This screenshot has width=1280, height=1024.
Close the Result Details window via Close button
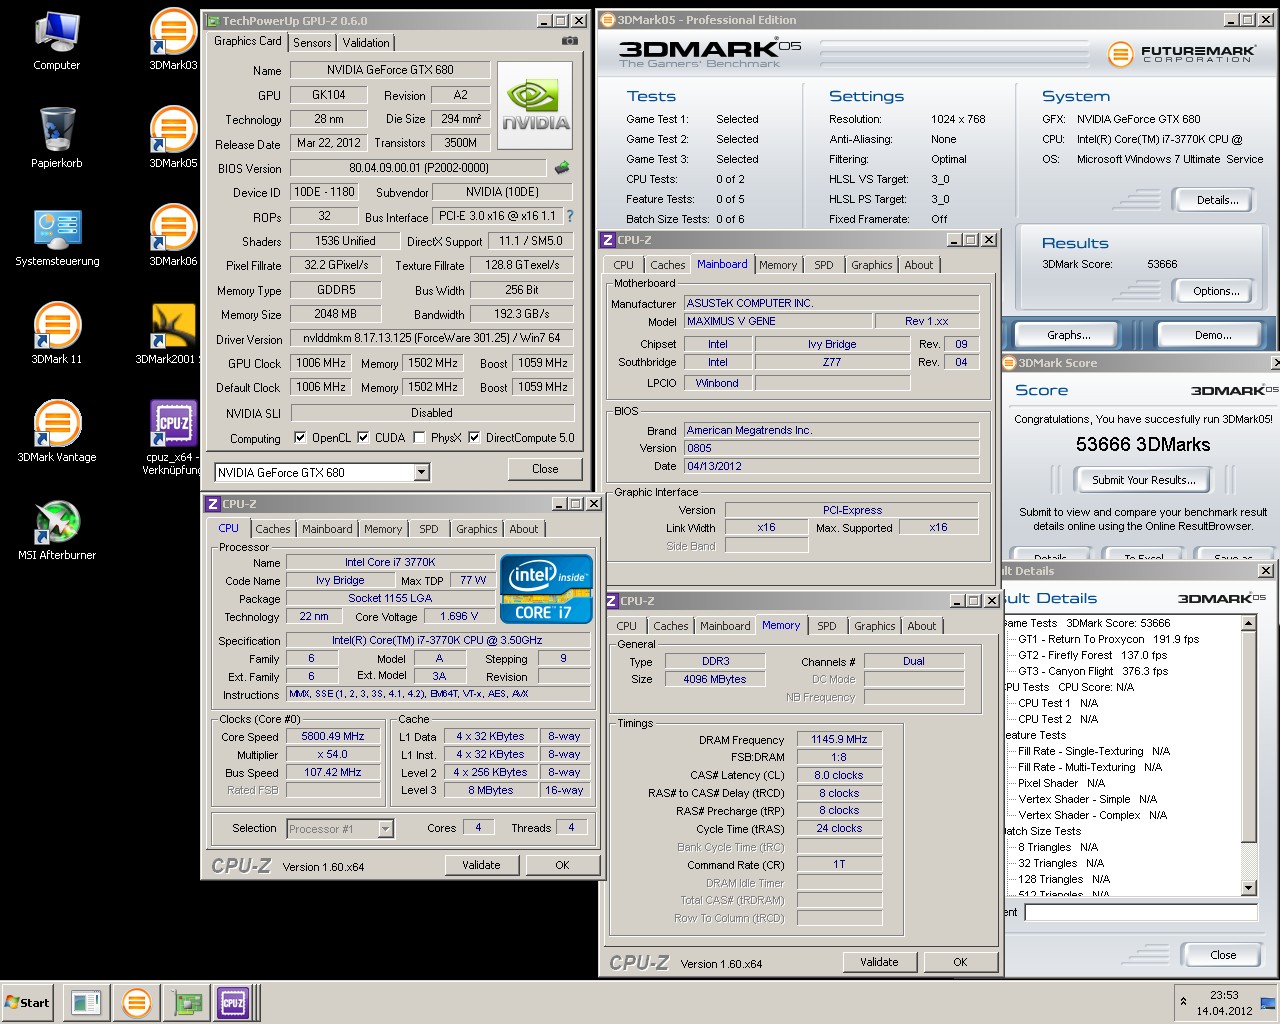tap(1223, 955)
